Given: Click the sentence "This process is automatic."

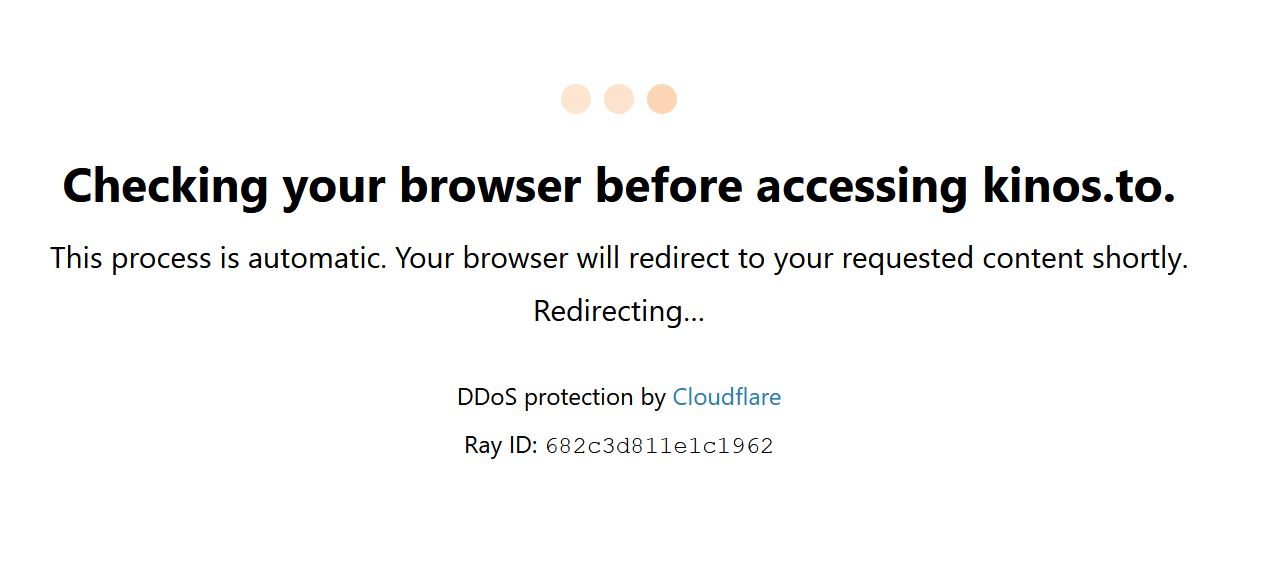Looking at the screenshot, I should pos(218,258).
